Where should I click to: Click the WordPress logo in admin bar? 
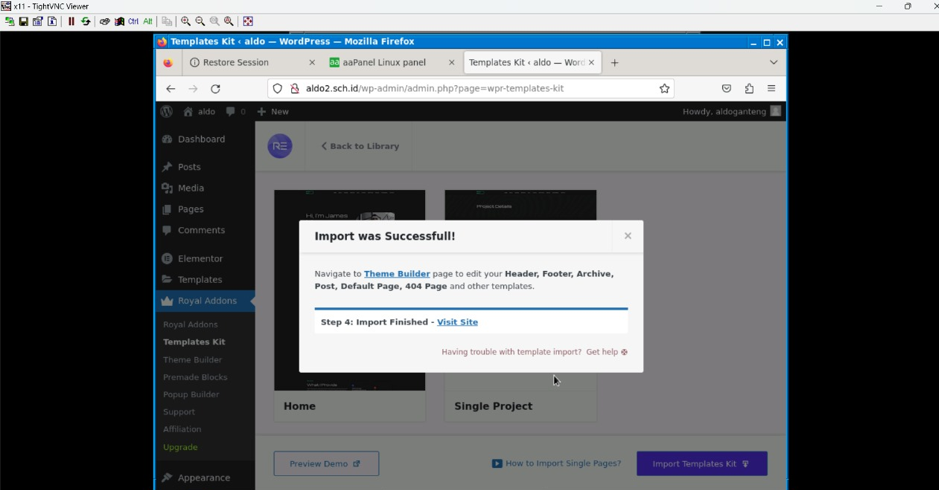[166, 111]
